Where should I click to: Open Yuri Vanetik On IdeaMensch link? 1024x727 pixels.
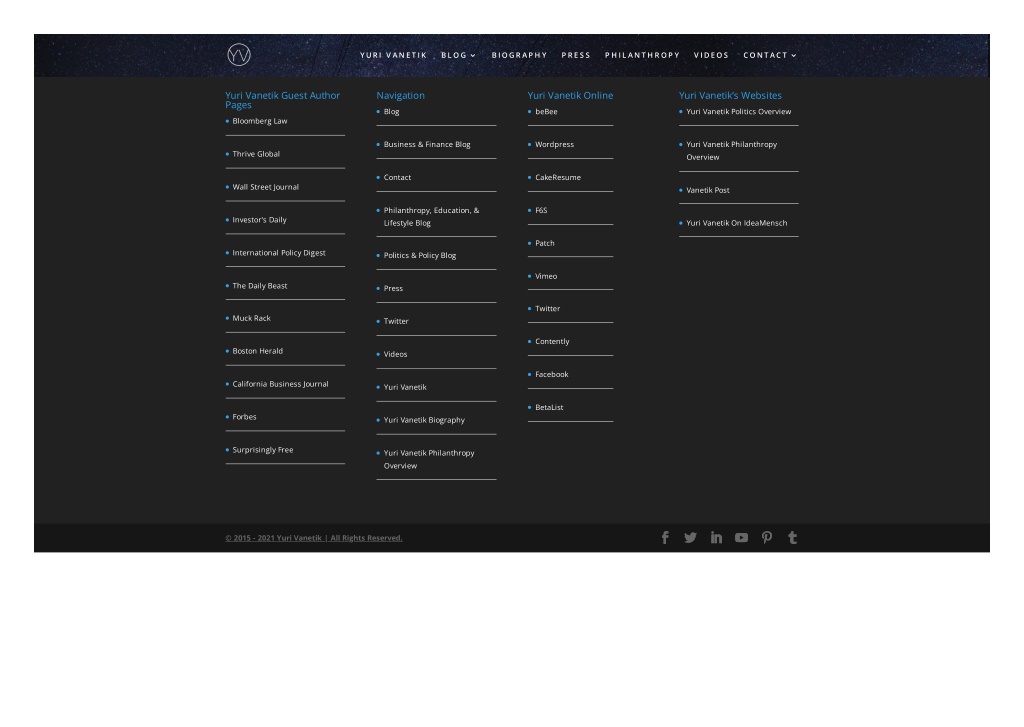pyautogui.click(x=737, y=223)
